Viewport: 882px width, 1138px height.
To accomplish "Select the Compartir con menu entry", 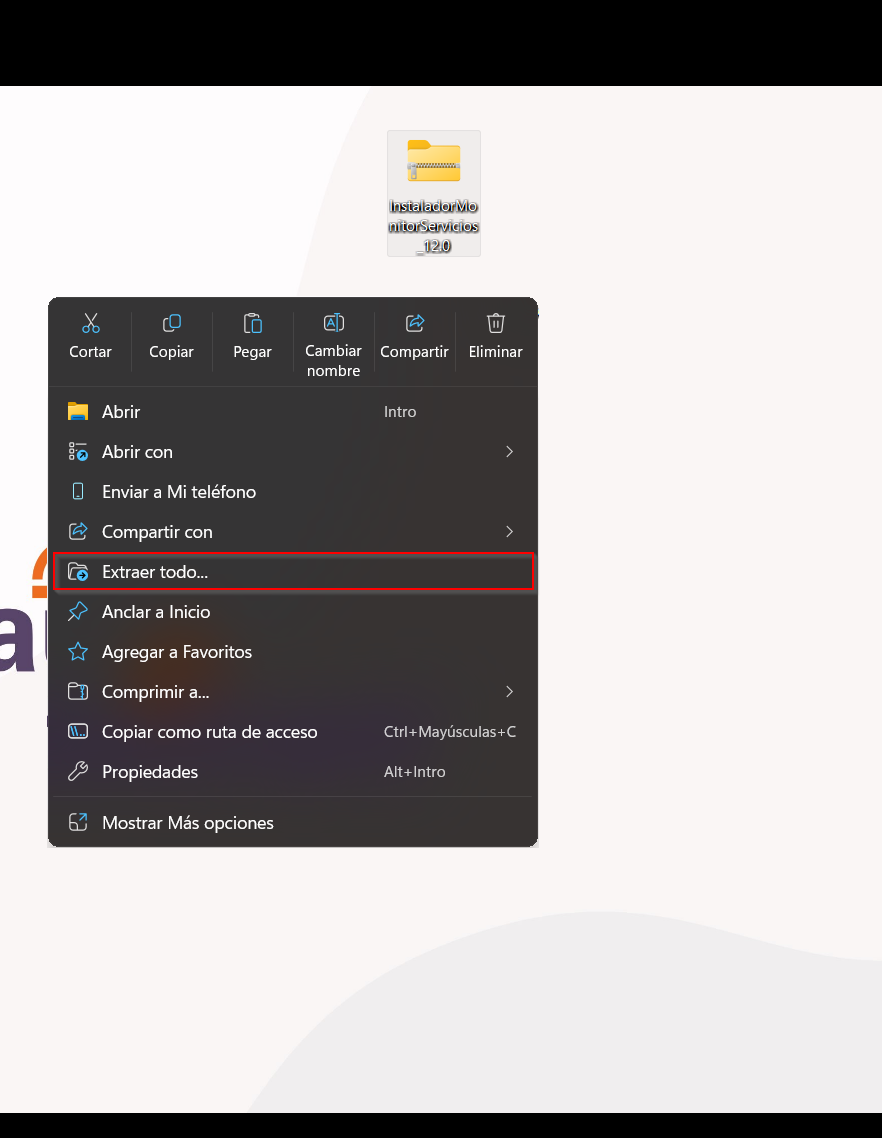I will [x=293, y=531].
